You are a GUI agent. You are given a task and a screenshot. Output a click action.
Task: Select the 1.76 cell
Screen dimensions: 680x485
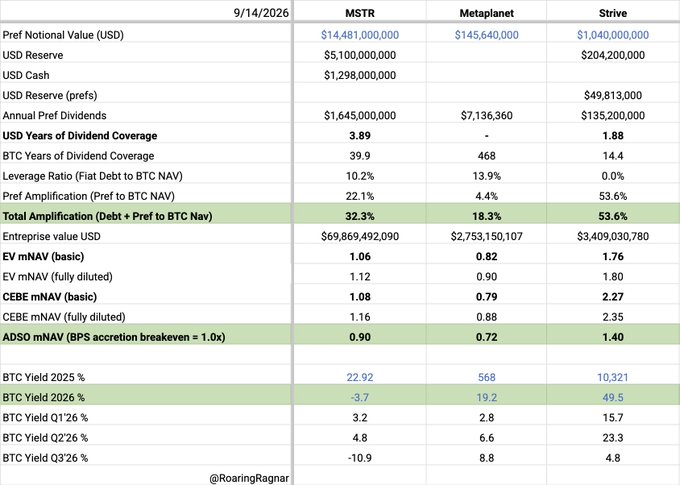[x=613, y=256]
